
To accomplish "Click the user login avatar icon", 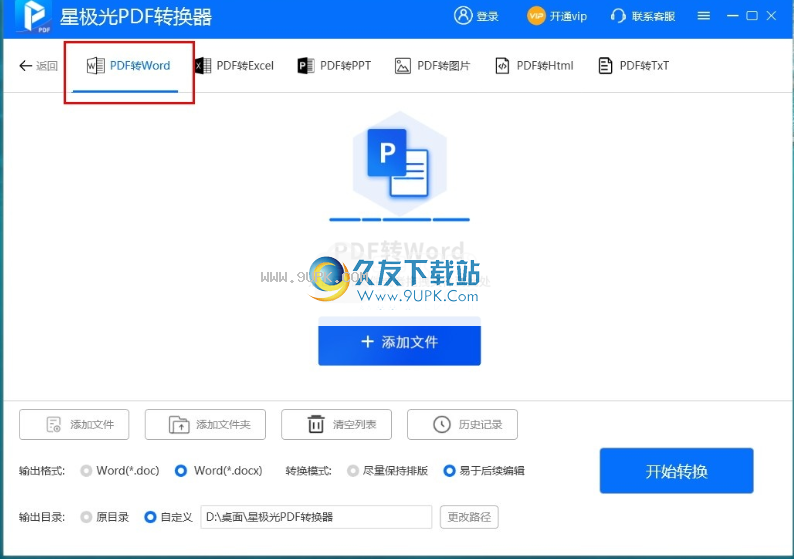I will pyautogui.click(x=463, y=16).
